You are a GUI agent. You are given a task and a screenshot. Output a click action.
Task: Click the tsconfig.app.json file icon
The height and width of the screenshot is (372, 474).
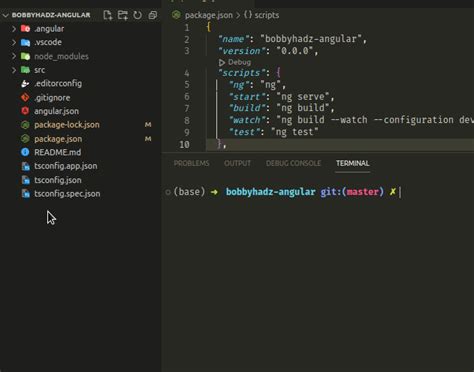tap(26, 166)
